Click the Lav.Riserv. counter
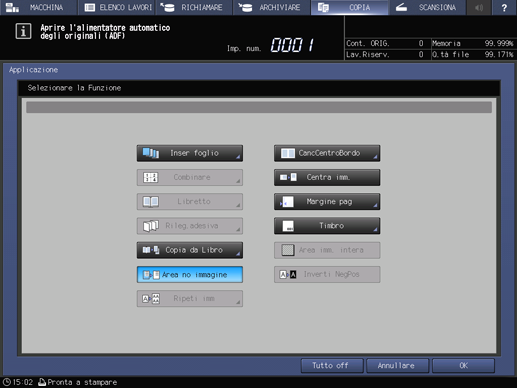The height and width of the screenshot is (388, 517). pos(385,54)
